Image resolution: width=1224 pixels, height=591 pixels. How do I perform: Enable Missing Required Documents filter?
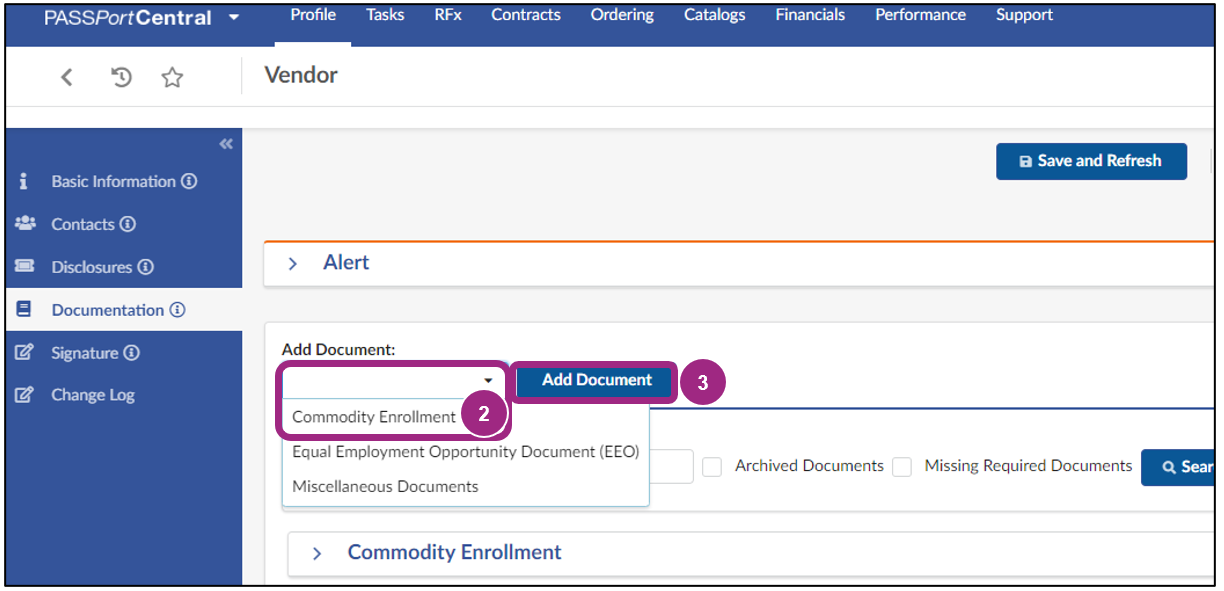(902, 467)
